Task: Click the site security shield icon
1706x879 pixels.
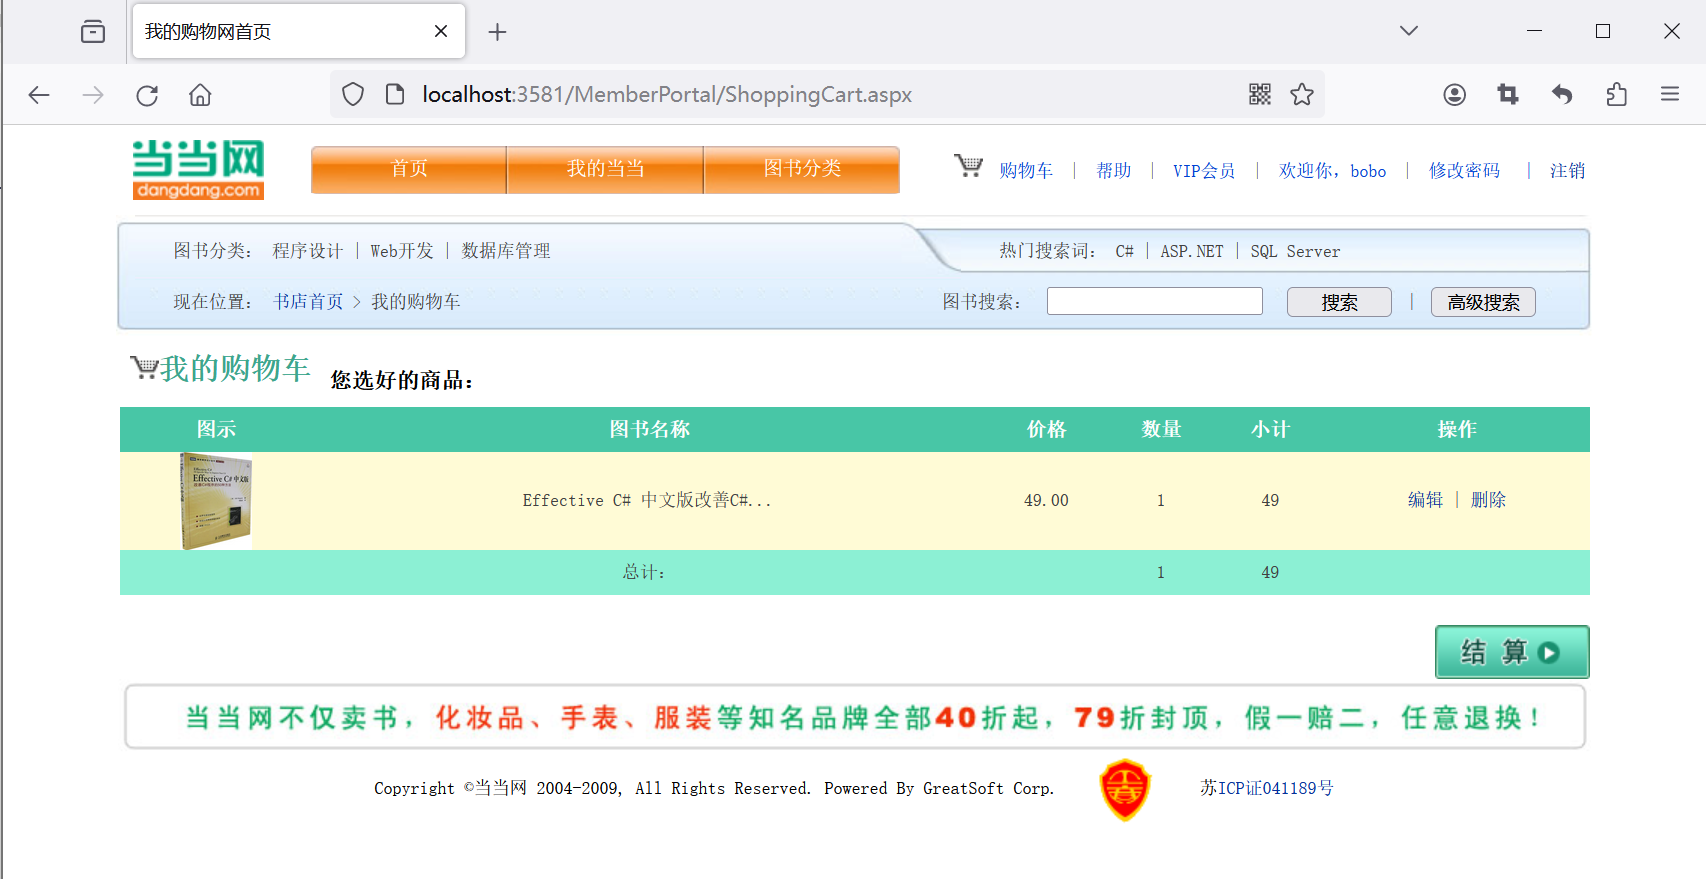Action: coord(353,94)
